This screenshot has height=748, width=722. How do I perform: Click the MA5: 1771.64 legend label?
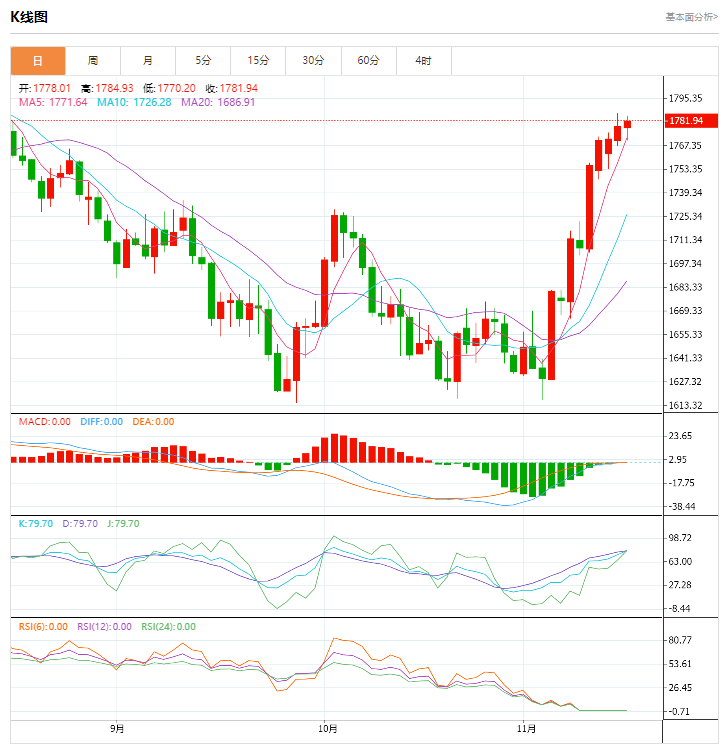point(53,103)
